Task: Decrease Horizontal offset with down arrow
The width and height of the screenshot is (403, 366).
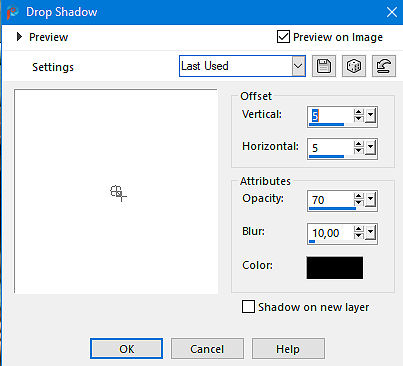Action: click(359, 151)
